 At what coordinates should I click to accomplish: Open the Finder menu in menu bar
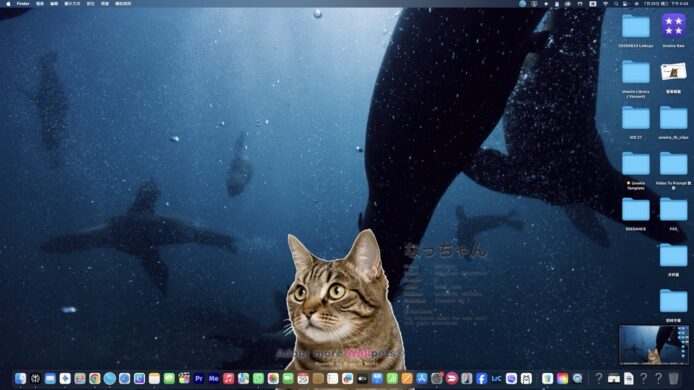point(23,4)
